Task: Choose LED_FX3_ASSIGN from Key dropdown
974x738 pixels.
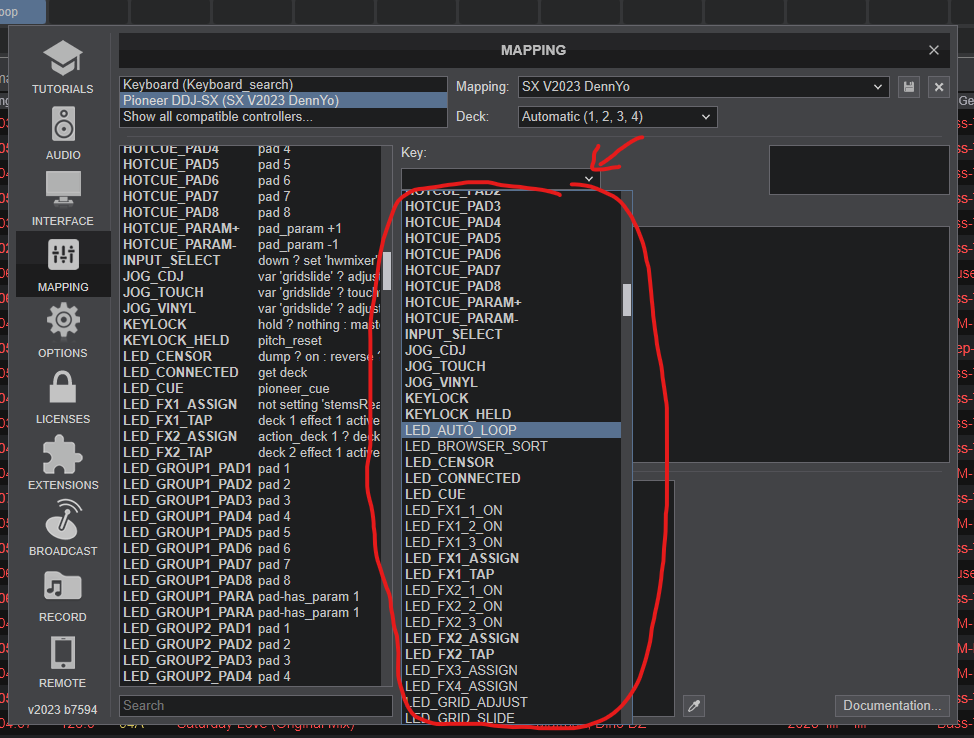Action: click(511, 670)
